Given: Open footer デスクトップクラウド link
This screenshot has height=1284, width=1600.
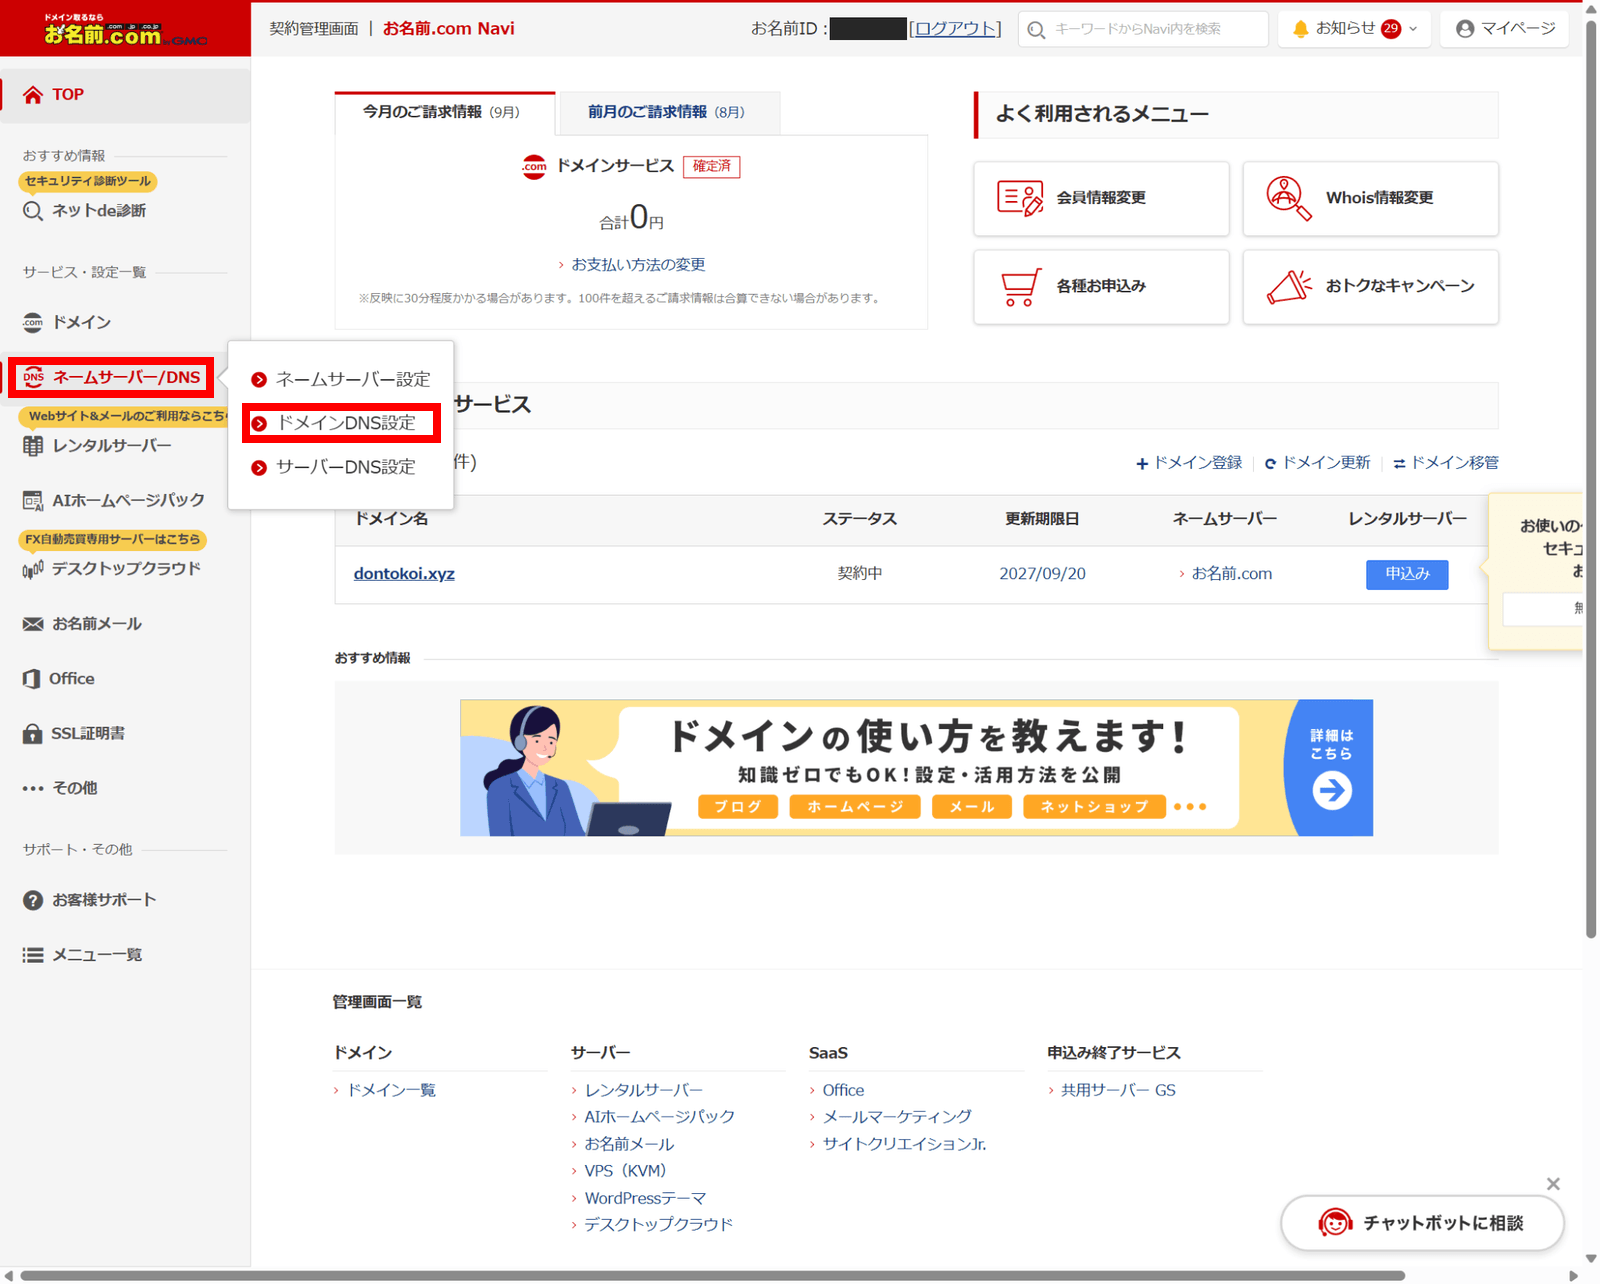Looking at the screenshot, I should coord(658,1225).
